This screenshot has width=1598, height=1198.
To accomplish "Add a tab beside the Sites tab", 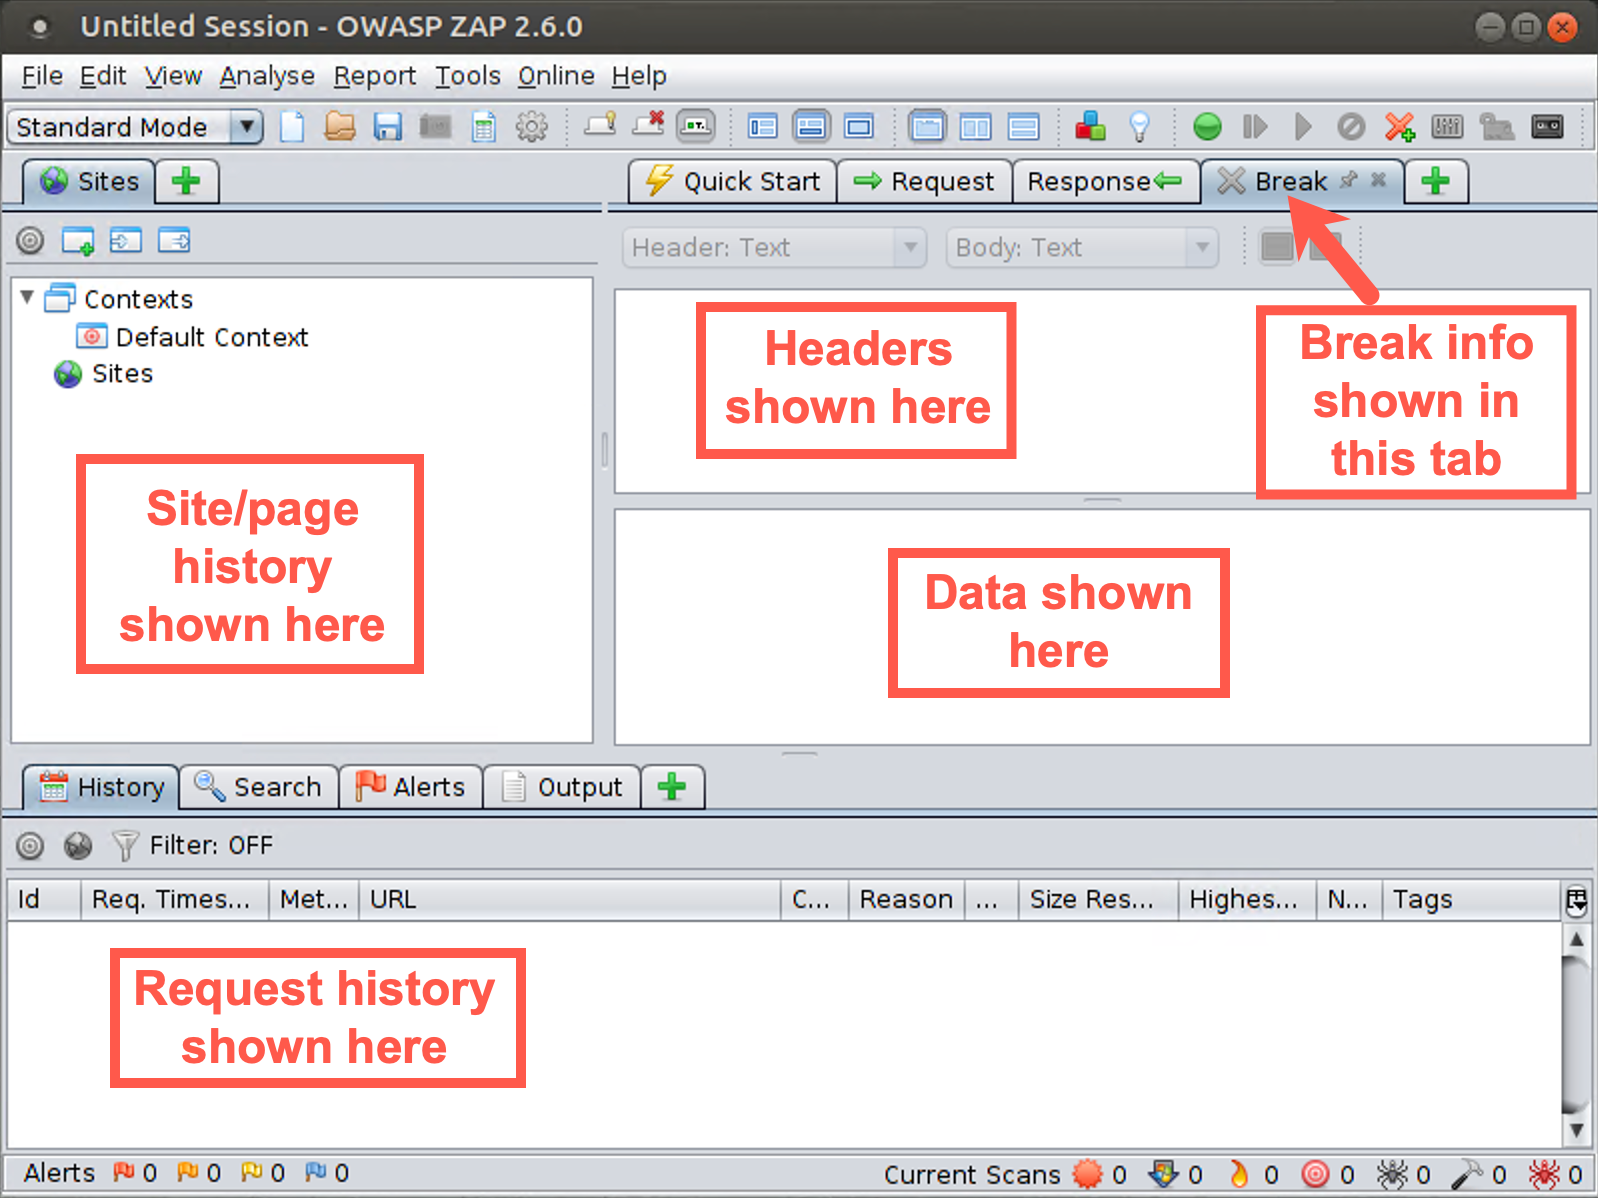I will point(186,181).
